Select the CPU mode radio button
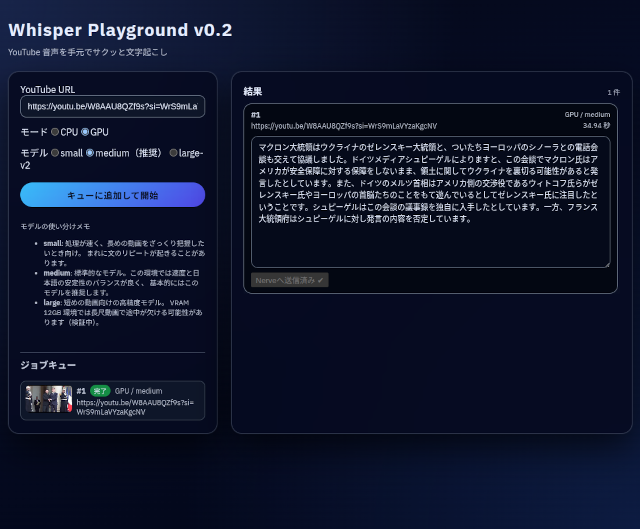 coord(55,132)
